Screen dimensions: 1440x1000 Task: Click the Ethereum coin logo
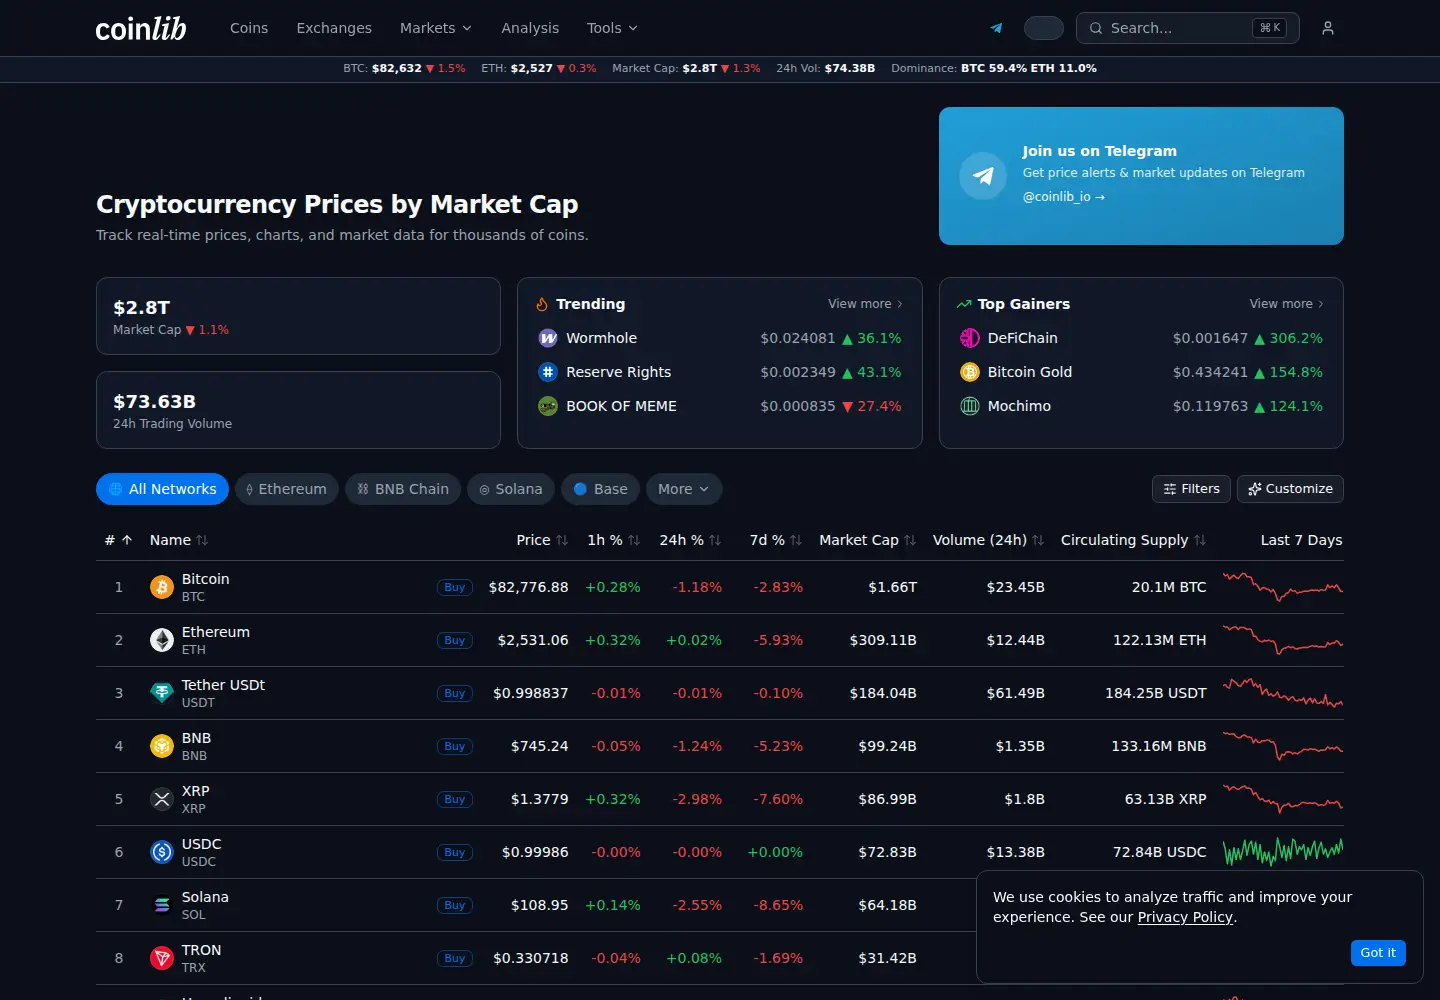tap(162, 640)
